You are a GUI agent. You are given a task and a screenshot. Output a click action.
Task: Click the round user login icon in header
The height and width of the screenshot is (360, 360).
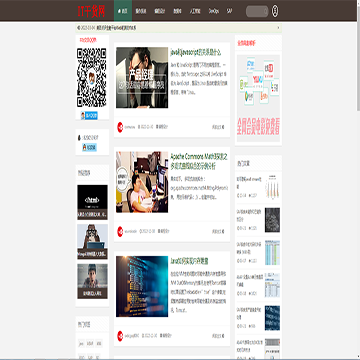[275, 11]
